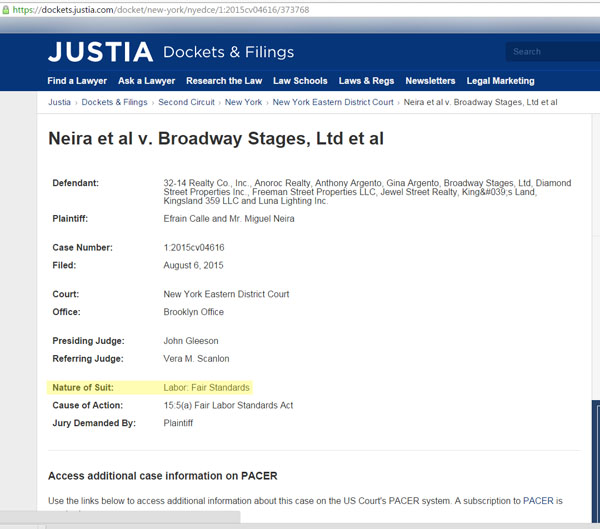This screenshot has height=529, width=600.
Task: Go to Law Schools navigation item
Action: pos(300,81)
